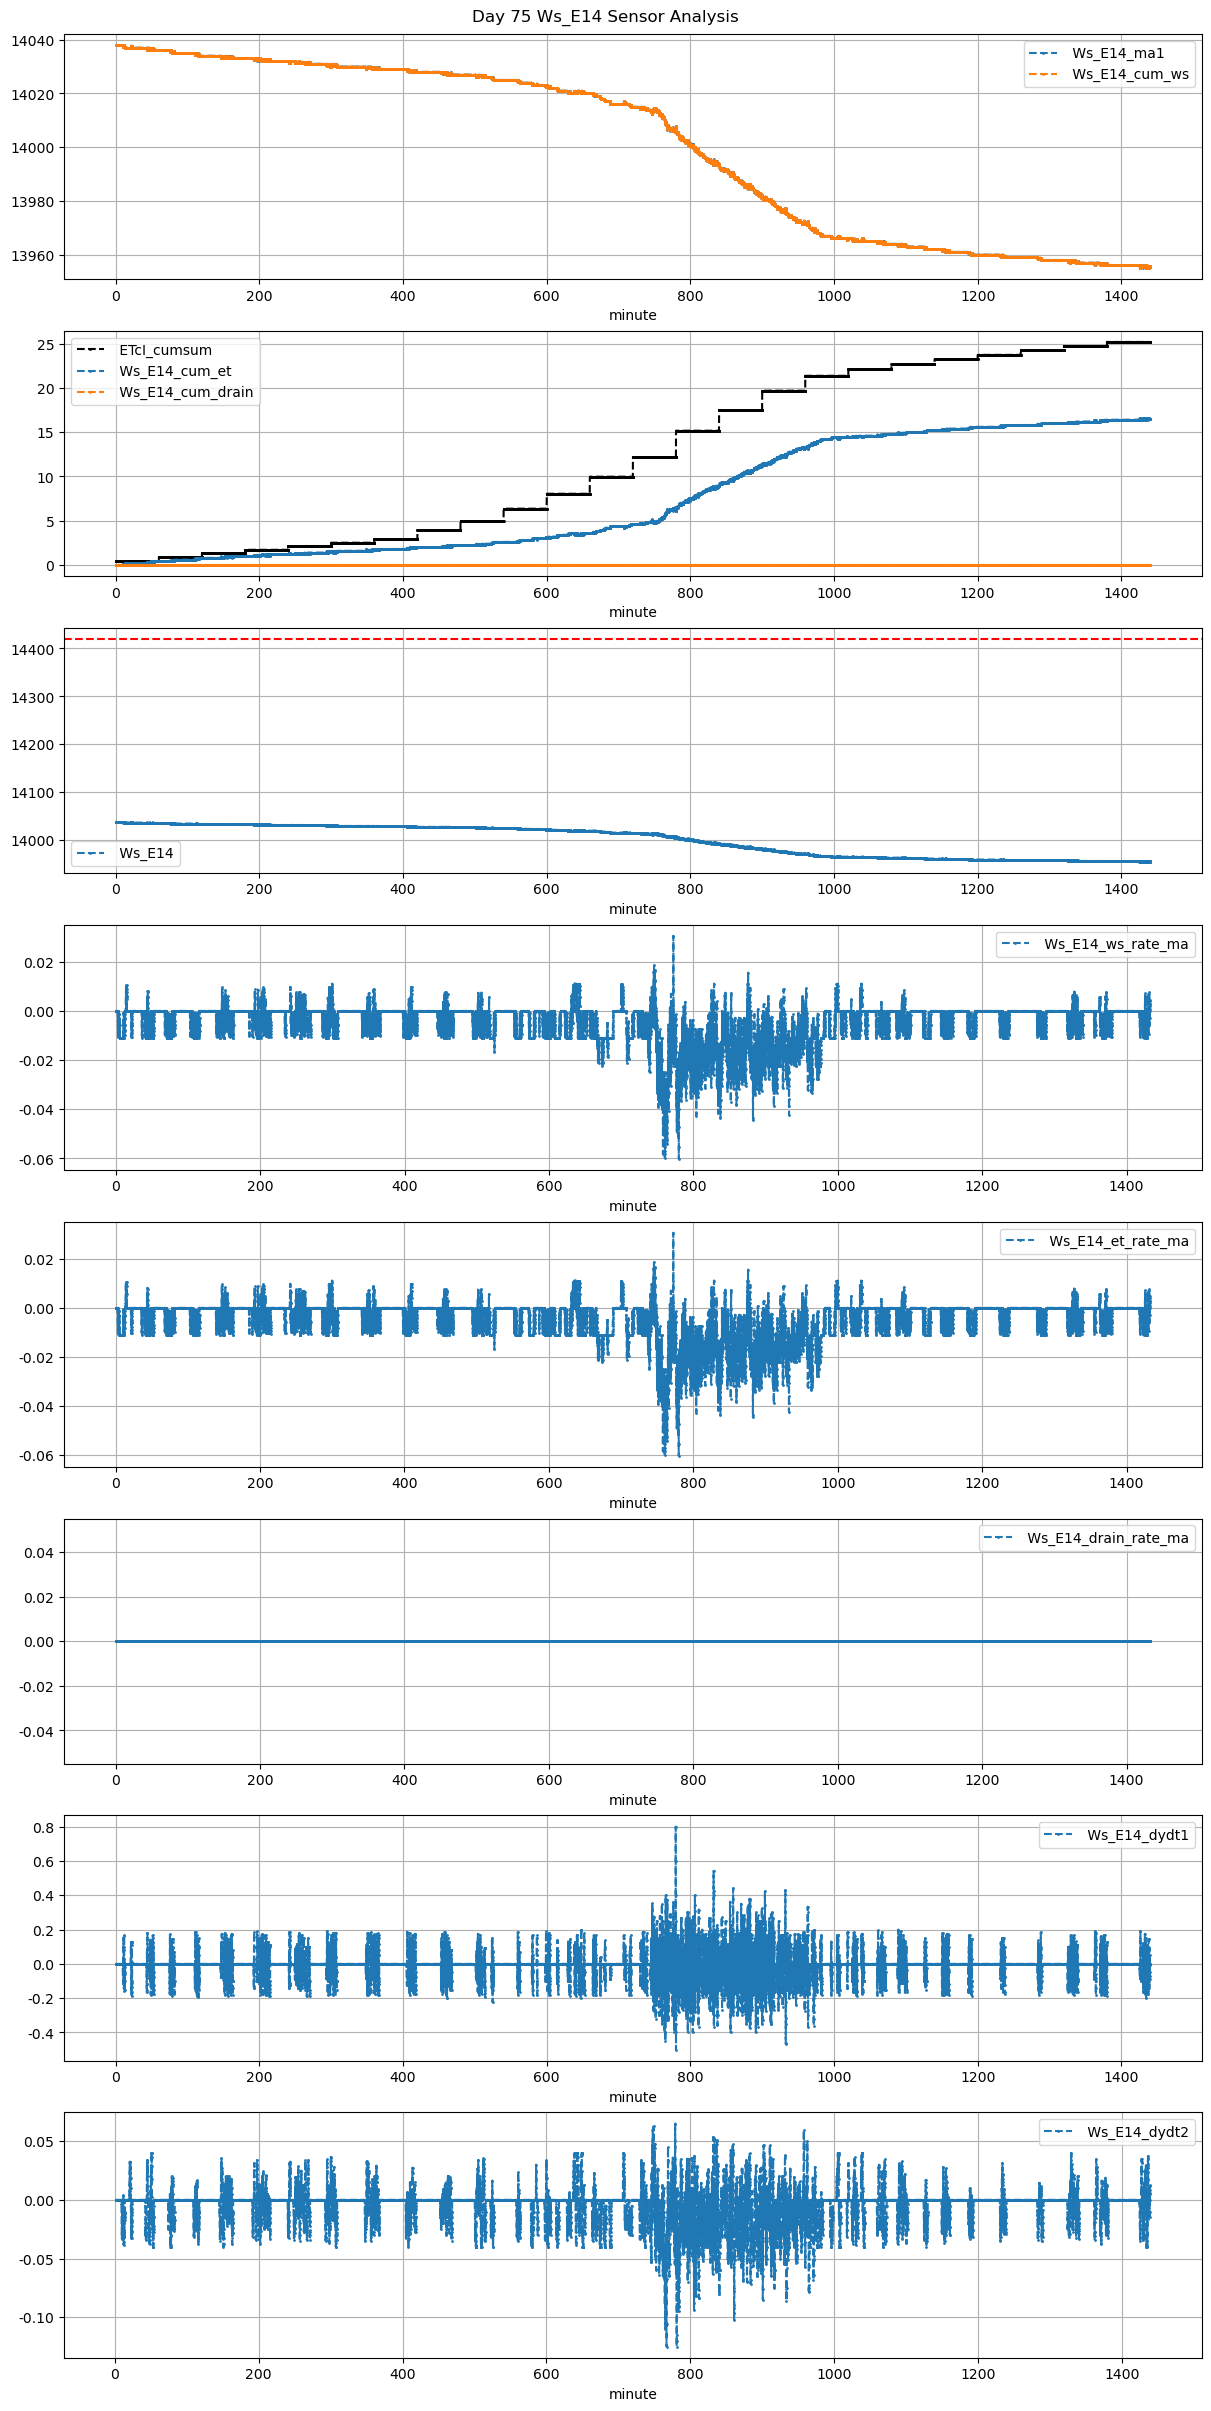
Task: Select the Ws_E14_cum_ws legend entry
Action: 1130,74
